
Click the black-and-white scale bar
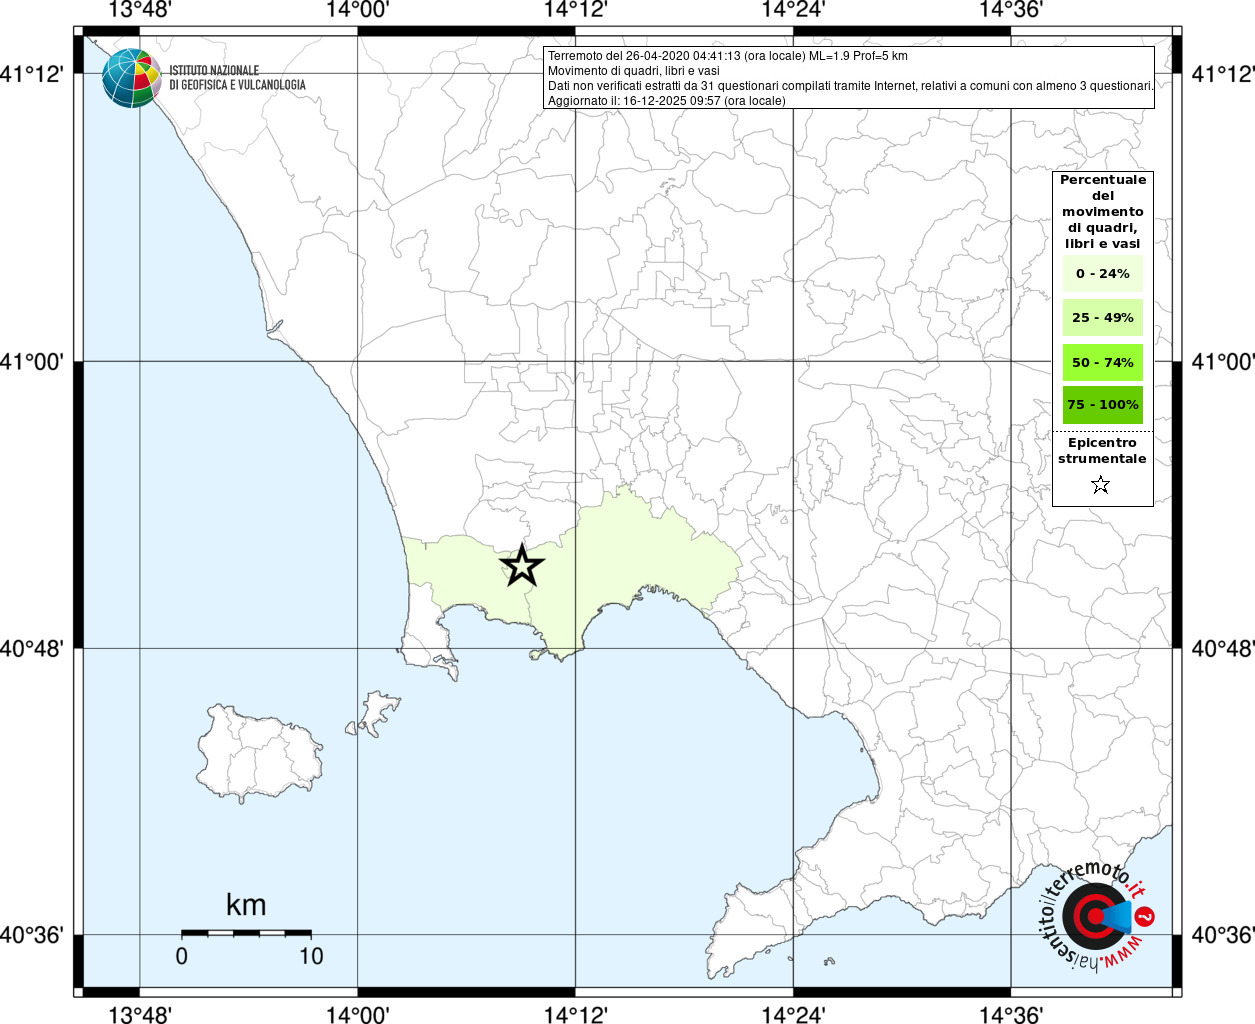pyautogui.click(x=246, y=933)
